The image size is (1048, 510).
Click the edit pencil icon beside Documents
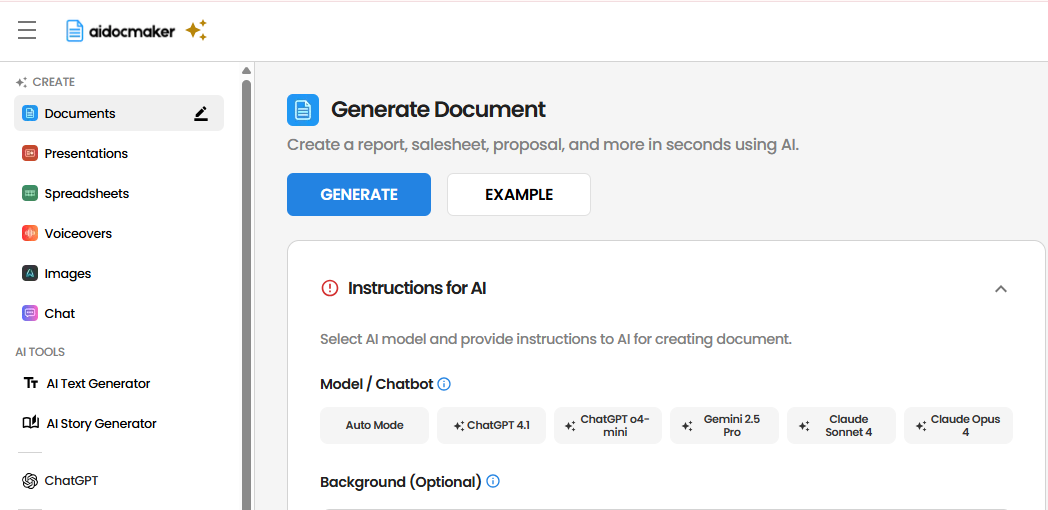pyautogui.click(x=201, y=114)
